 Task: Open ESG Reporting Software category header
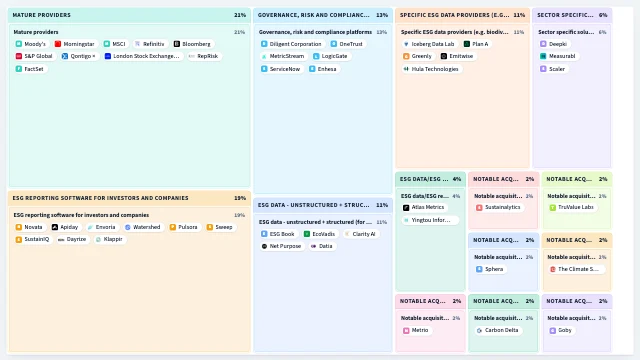tap(129, 198)
